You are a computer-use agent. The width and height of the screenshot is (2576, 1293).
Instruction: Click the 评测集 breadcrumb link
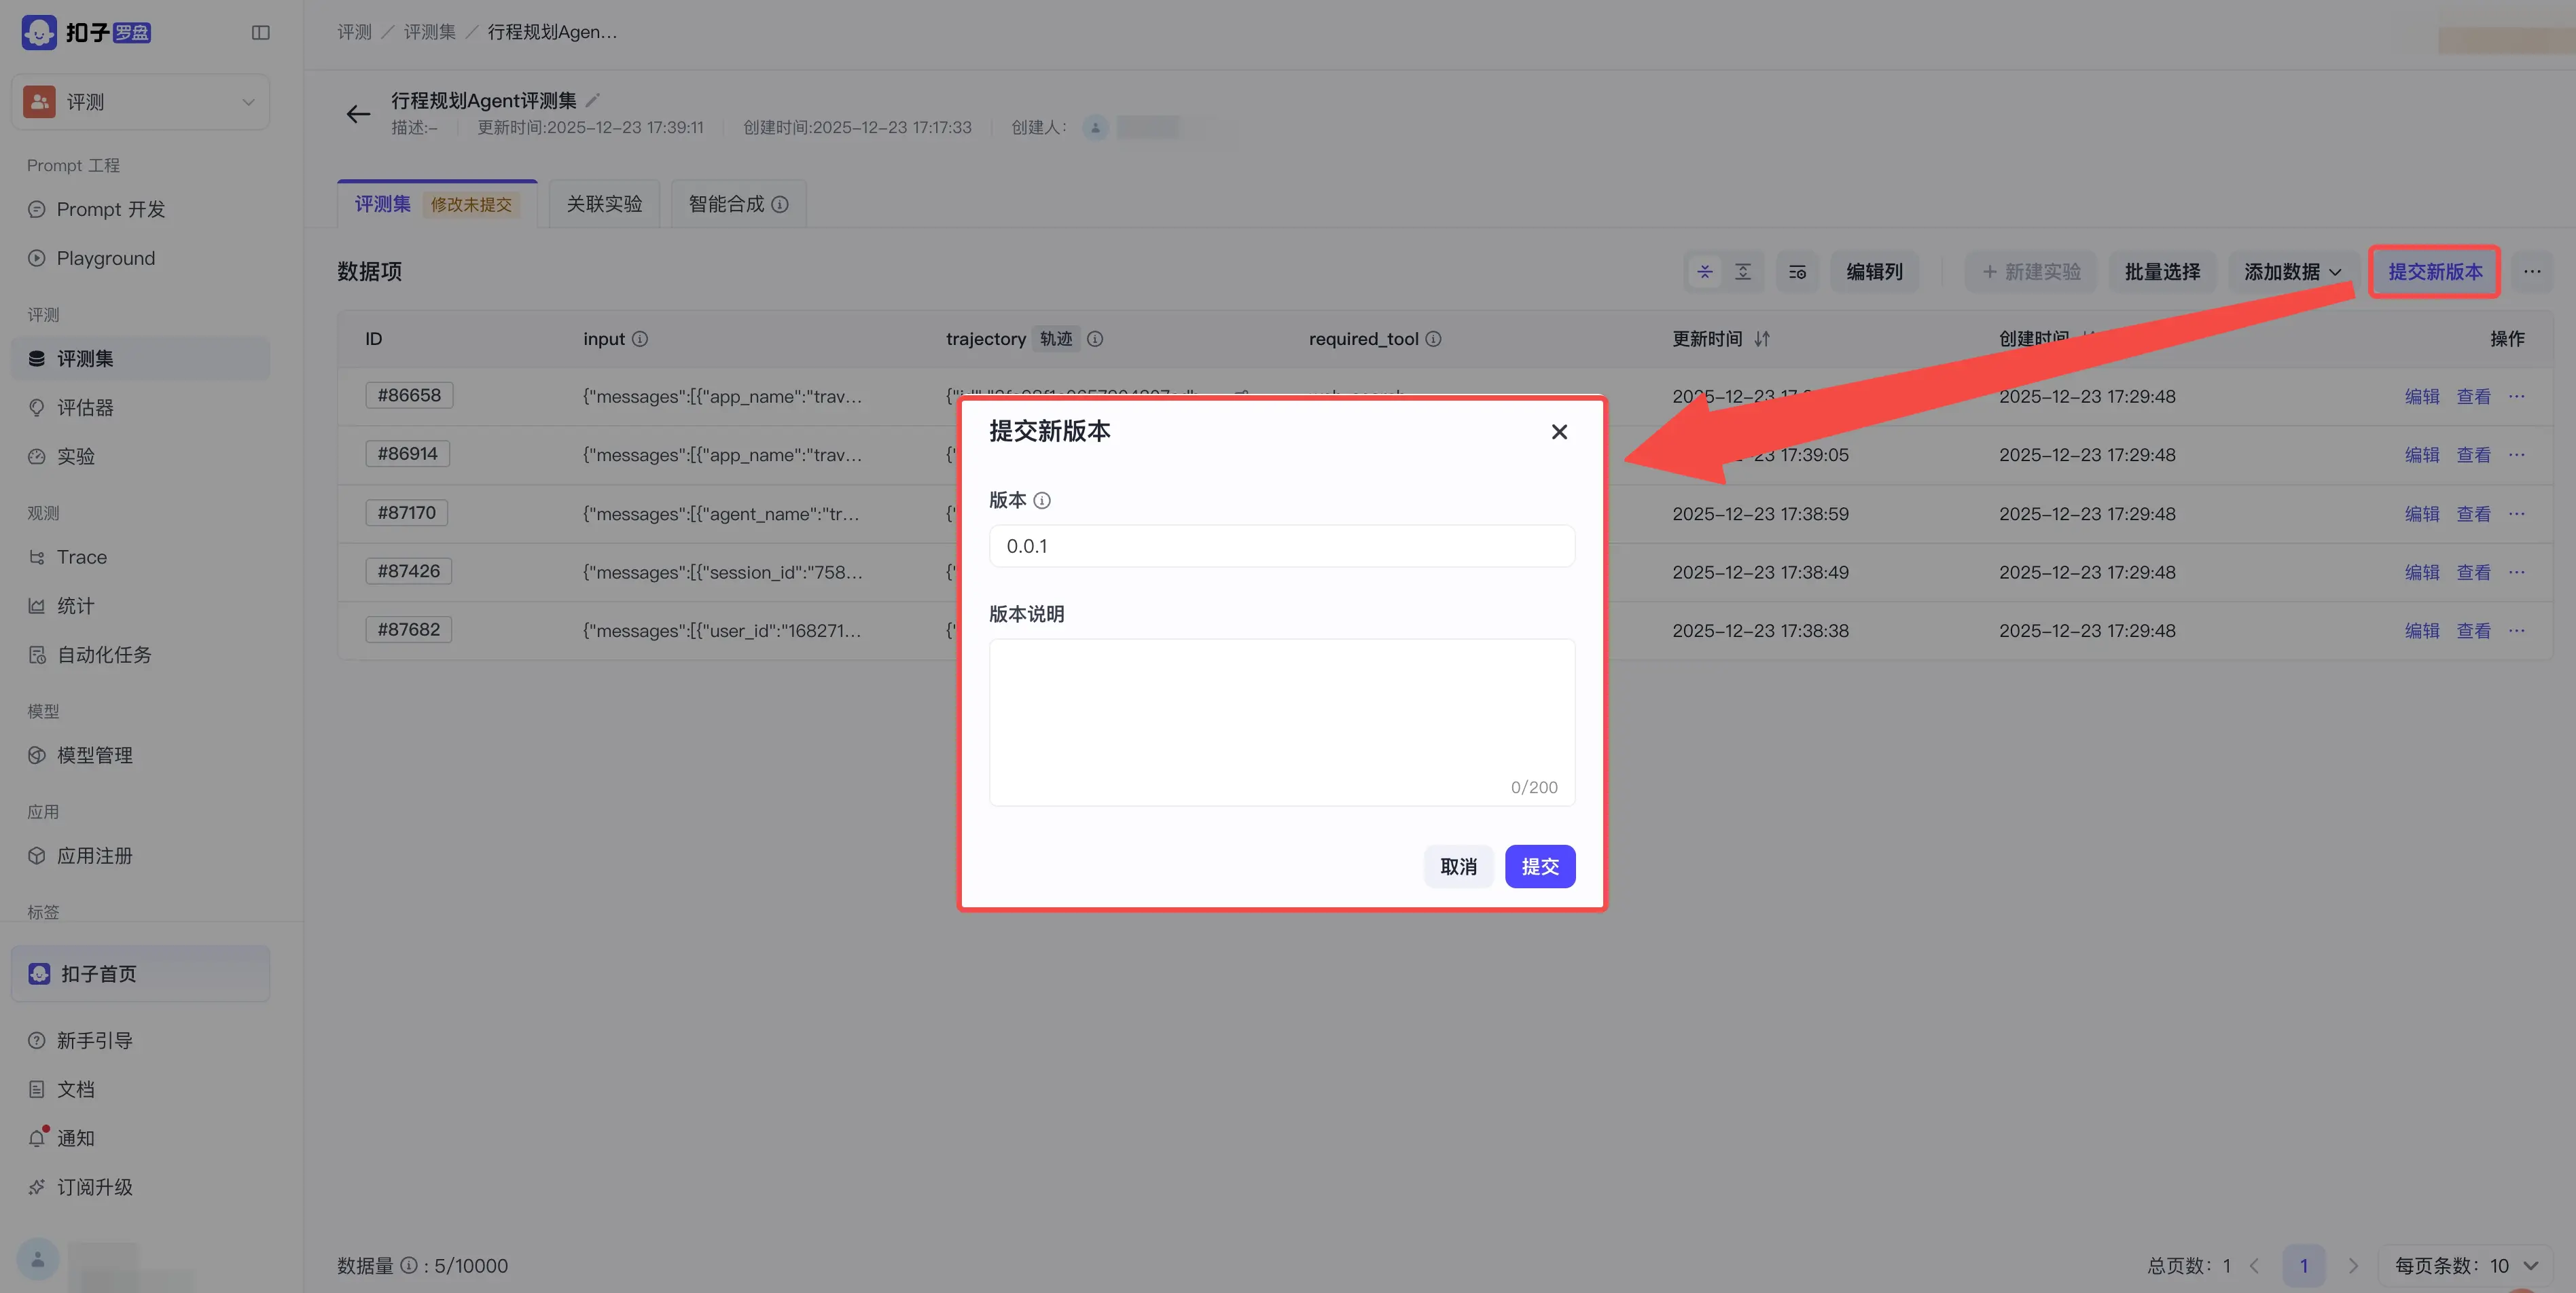tap(430, 32)
